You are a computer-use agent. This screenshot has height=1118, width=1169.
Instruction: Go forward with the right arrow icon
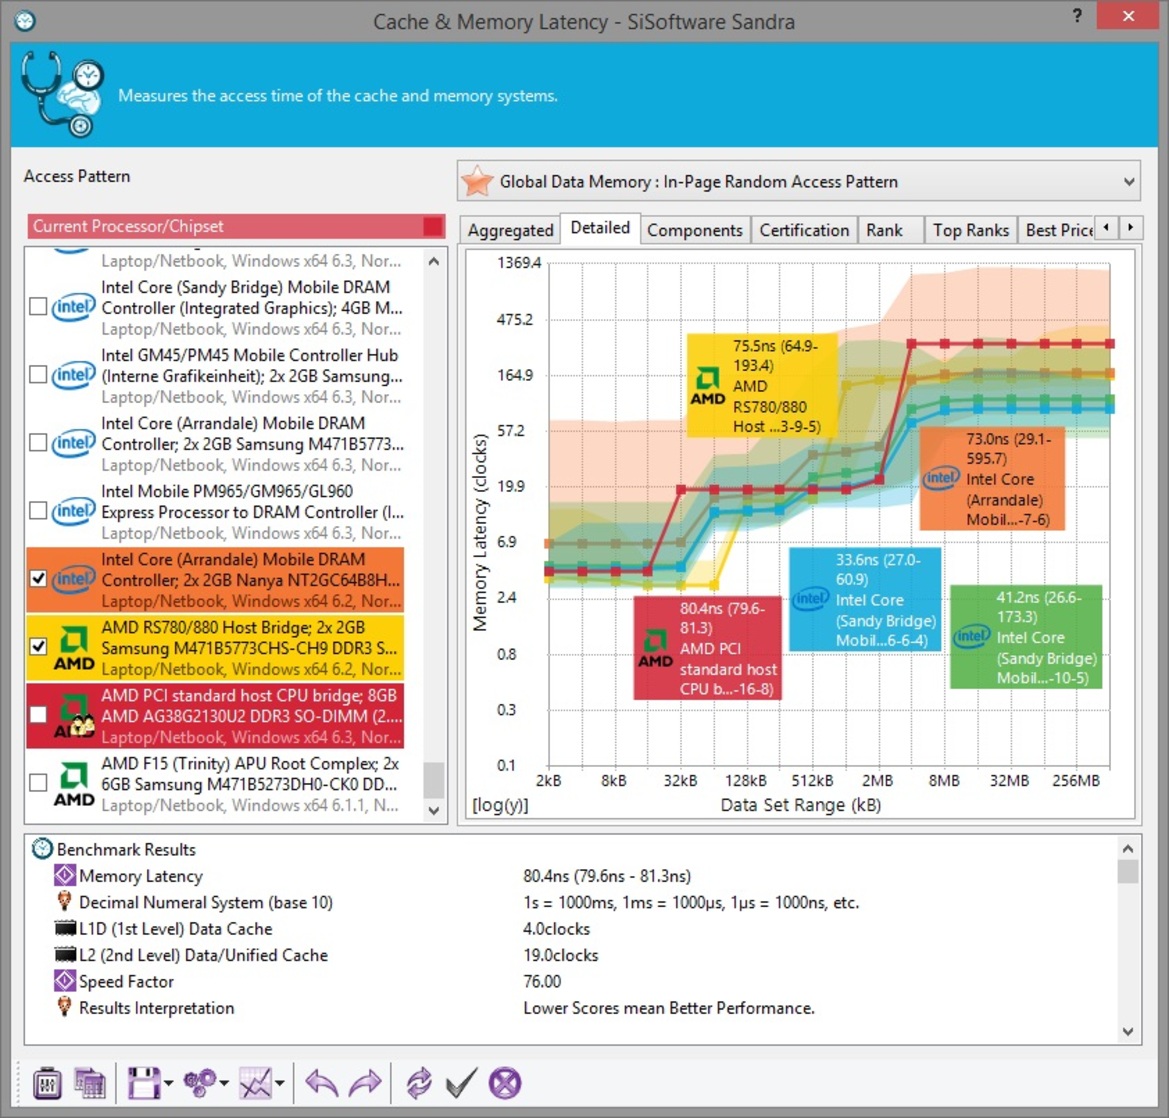click(x=365, y=1083)
